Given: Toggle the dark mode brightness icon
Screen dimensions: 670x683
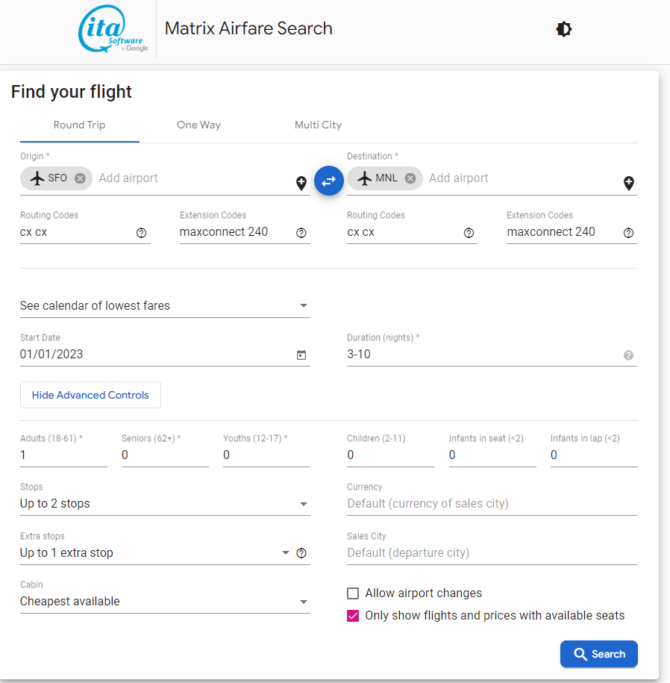Looking at the screenshot, I should (x=564, y=29).
